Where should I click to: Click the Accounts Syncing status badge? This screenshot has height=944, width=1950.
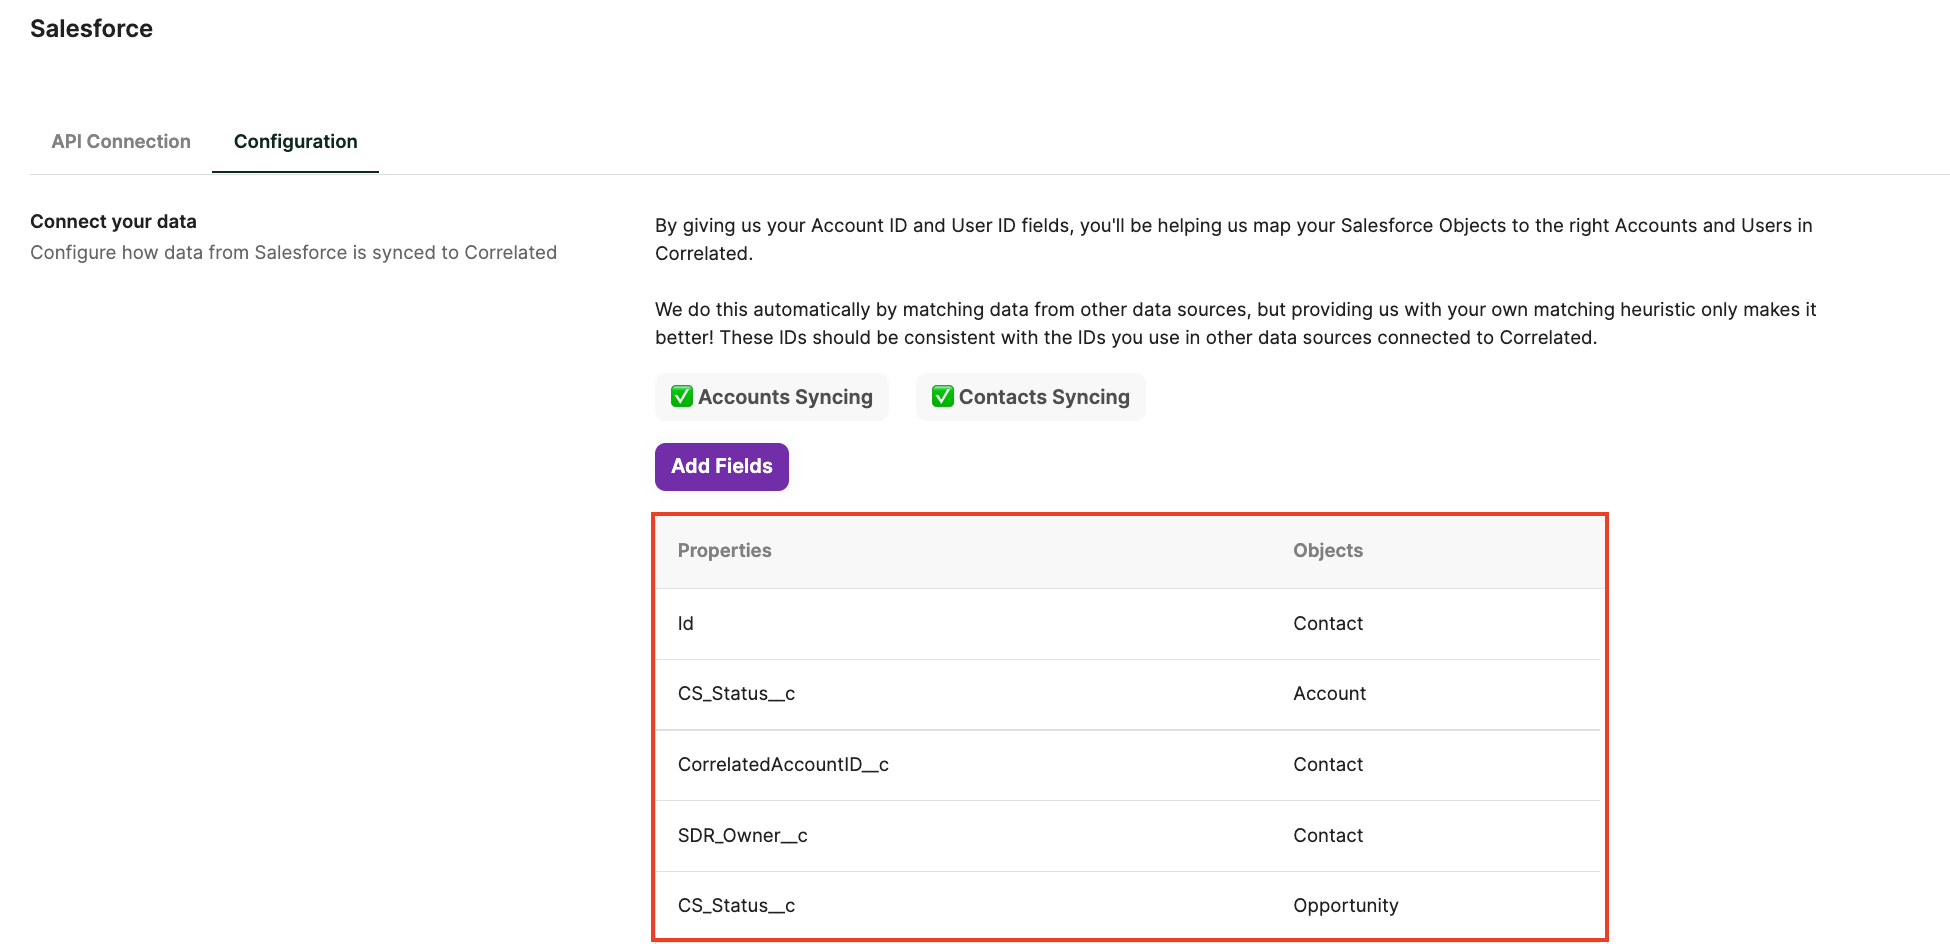[x=772, y=397]
